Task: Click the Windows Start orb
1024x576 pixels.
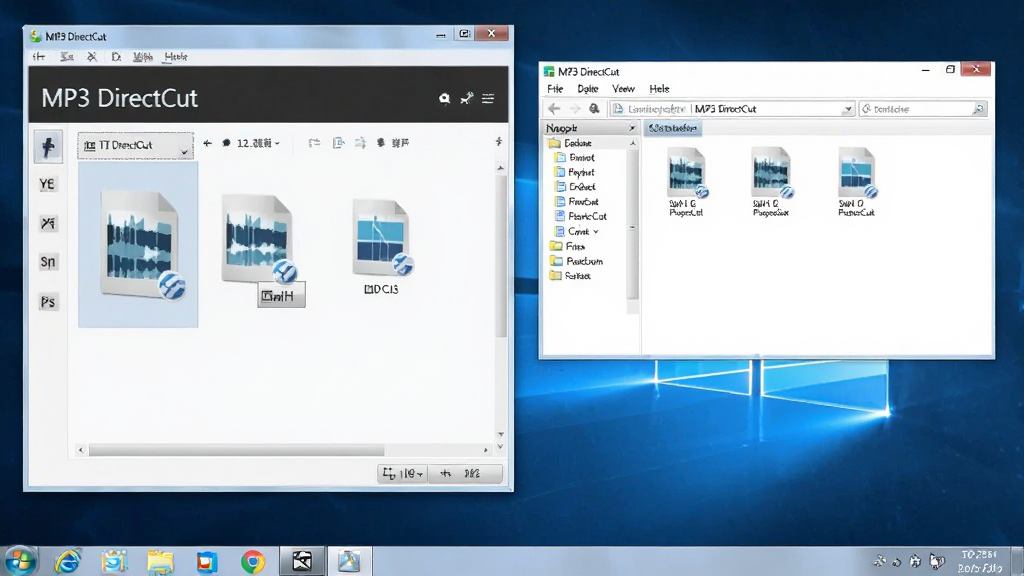Action: coord(20,561)
